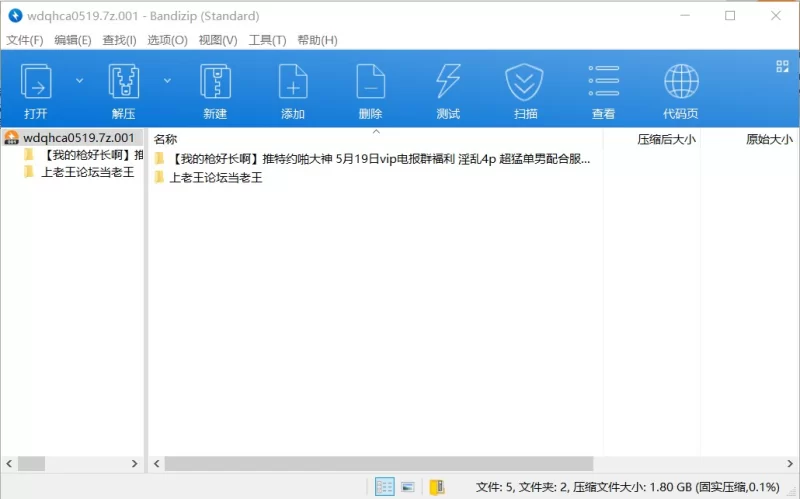Sort by the 原始大小 column header
Image resolution: width=800 pixels, height=499 pixels.
(769, 139)
